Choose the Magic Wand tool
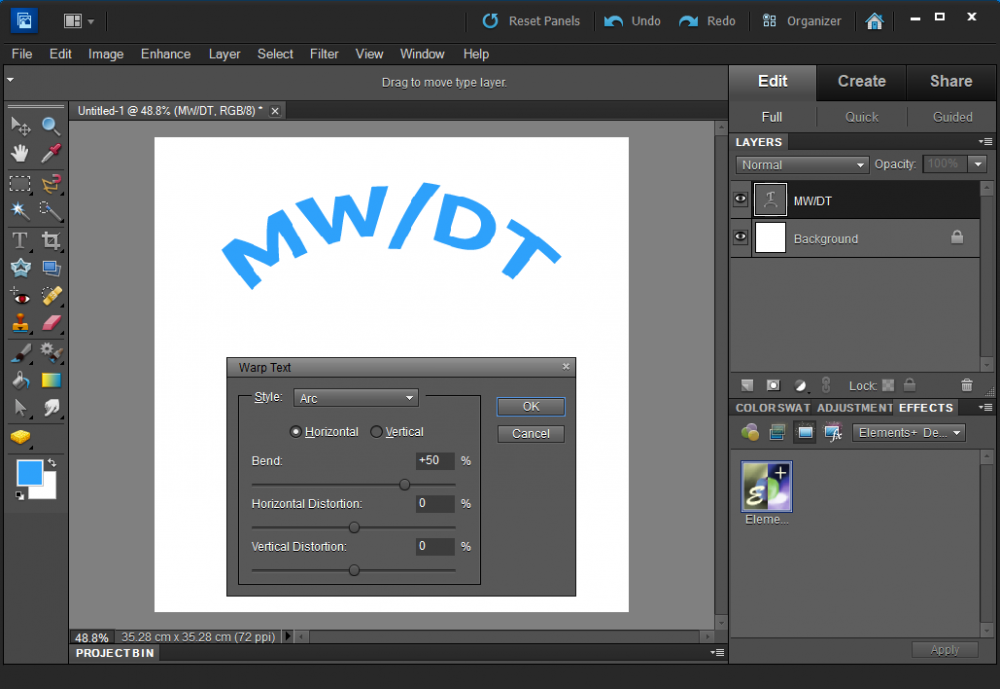 click(x=20, y=210)
